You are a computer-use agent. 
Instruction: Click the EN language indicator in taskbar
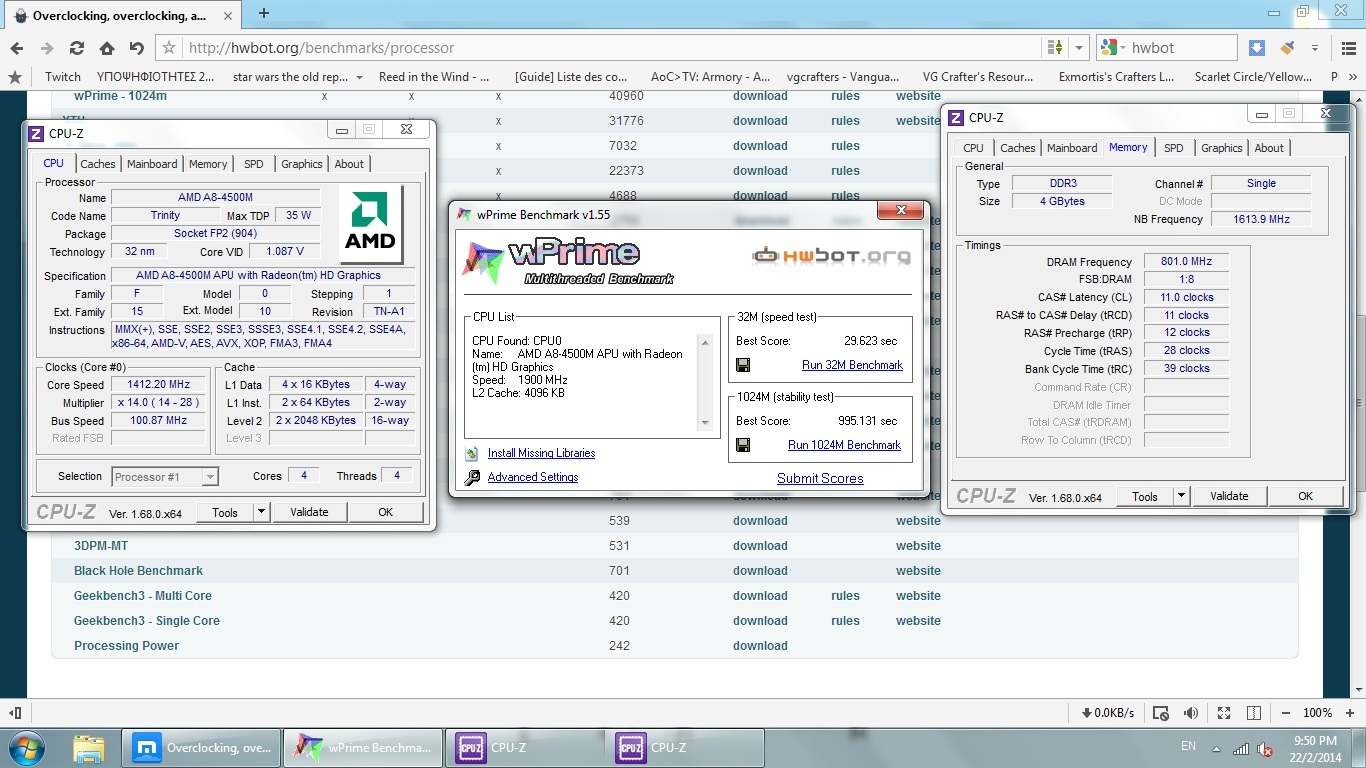tap(1188, 746)
